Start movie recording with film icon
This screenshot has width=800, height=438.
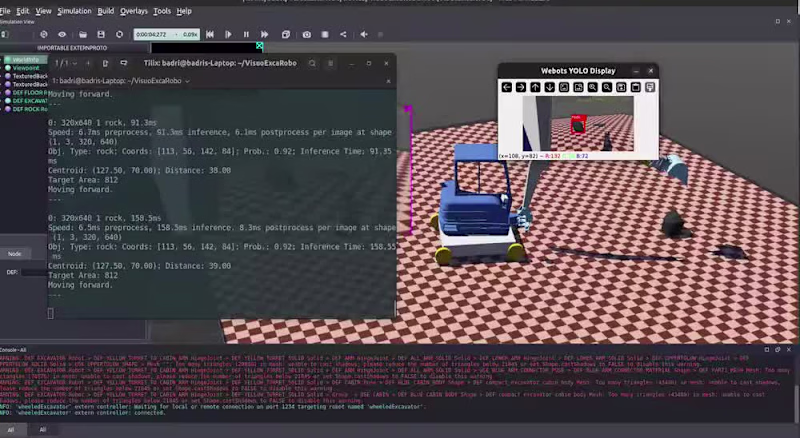click(325, 34)
